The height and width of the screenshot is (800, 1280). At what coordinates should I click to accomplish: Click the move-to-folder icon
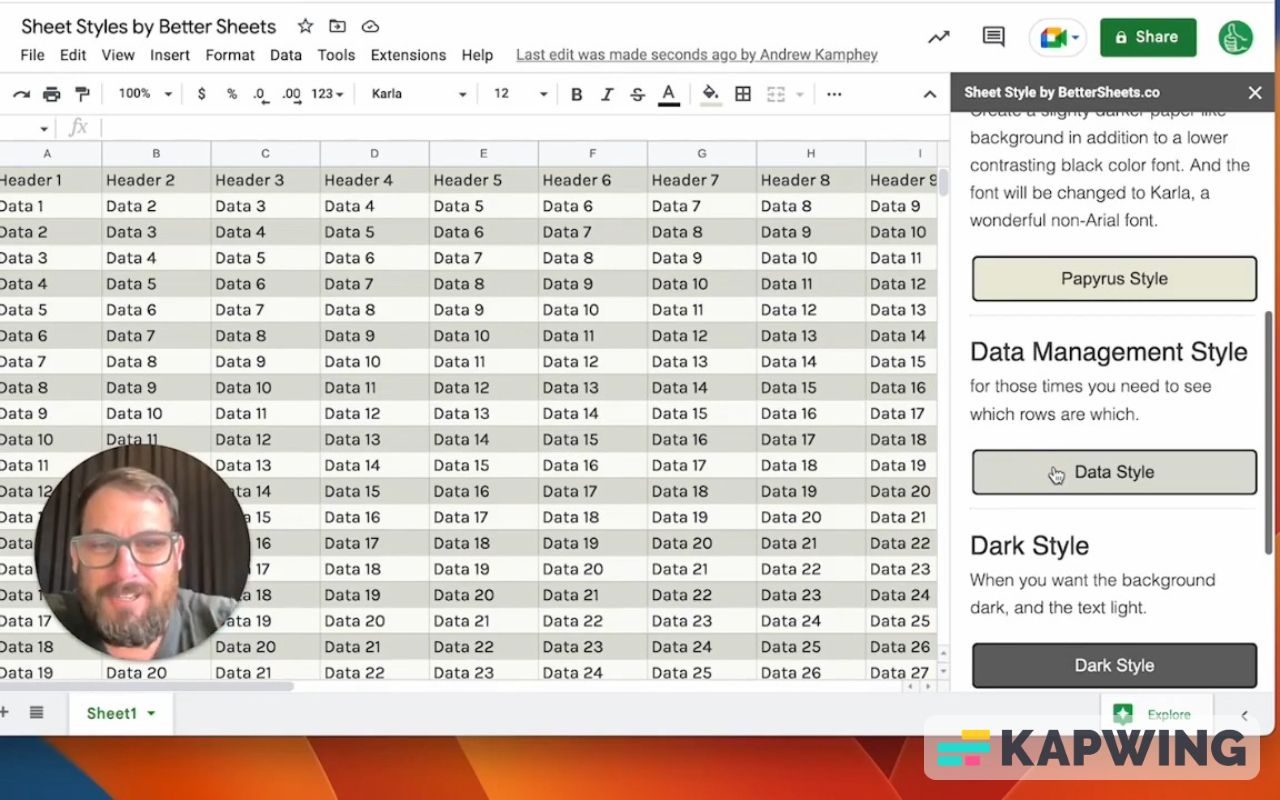(337, 26)
